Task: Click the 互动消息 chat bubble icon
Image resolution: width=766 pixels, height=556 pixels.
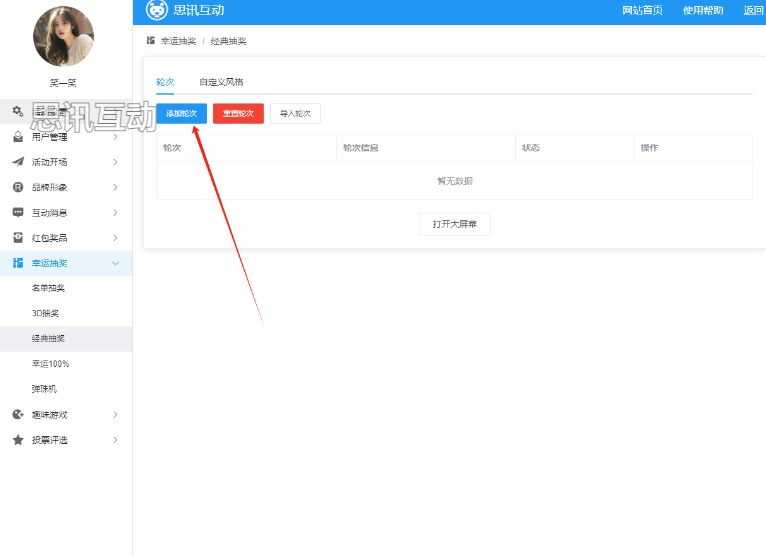Action: coord(18,213)
